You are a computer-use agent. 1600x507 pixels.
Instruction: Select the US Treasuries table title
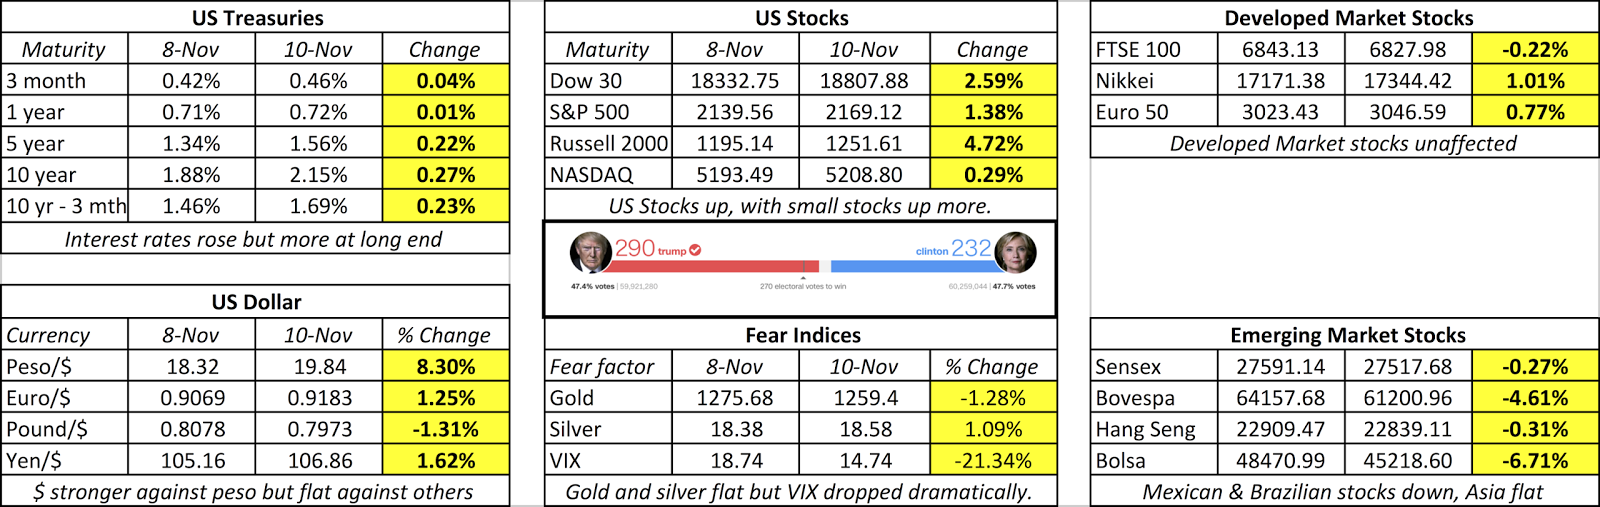257,18
